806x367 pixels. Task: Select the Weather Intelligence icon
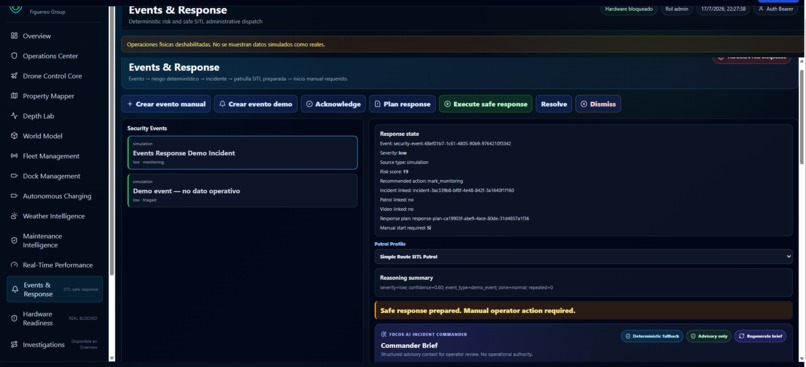click(x=14, y=216)
